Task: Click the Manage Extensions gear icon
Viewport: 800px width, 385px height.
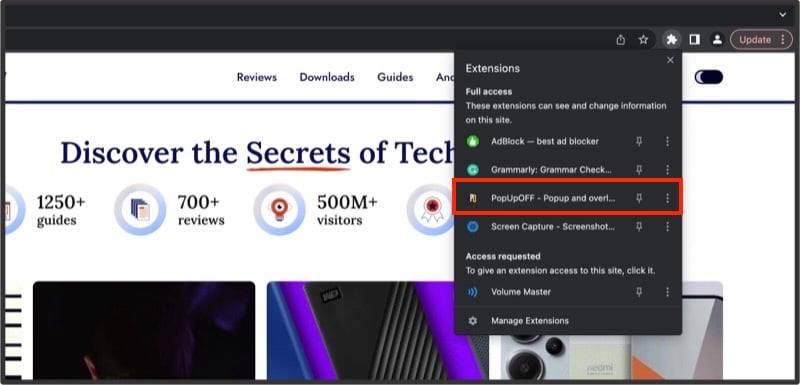Action: point(473,321)
